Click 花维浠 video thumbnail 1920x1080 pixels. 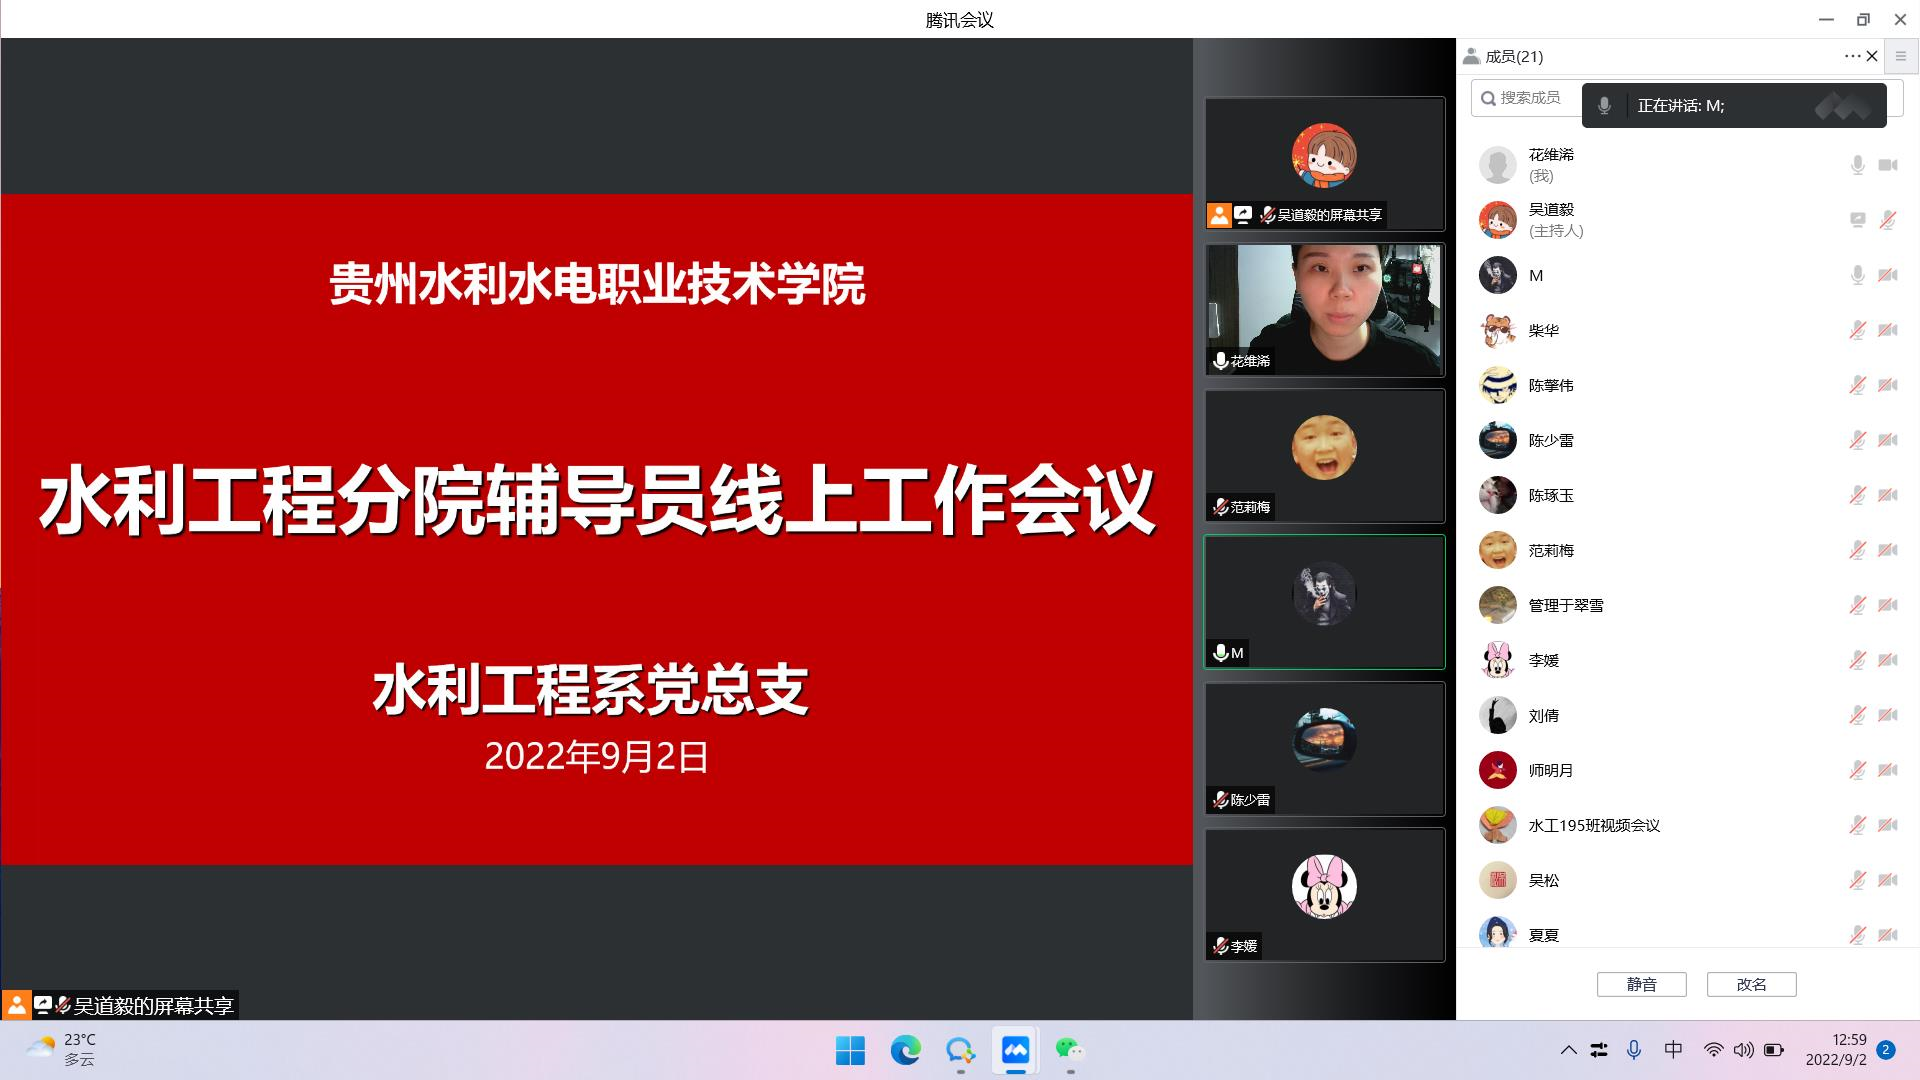(x=1325, y=310)
